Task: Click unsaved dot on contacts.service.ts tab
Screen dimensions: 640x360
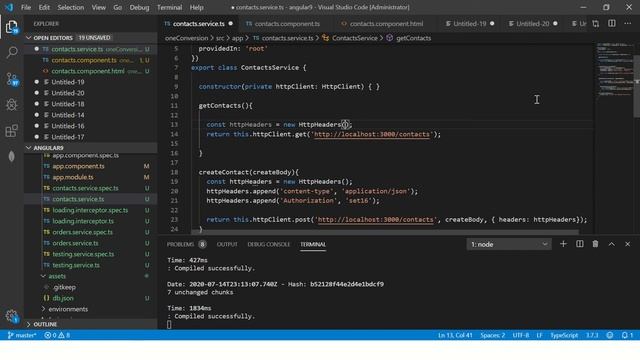Action: [231, 24]
